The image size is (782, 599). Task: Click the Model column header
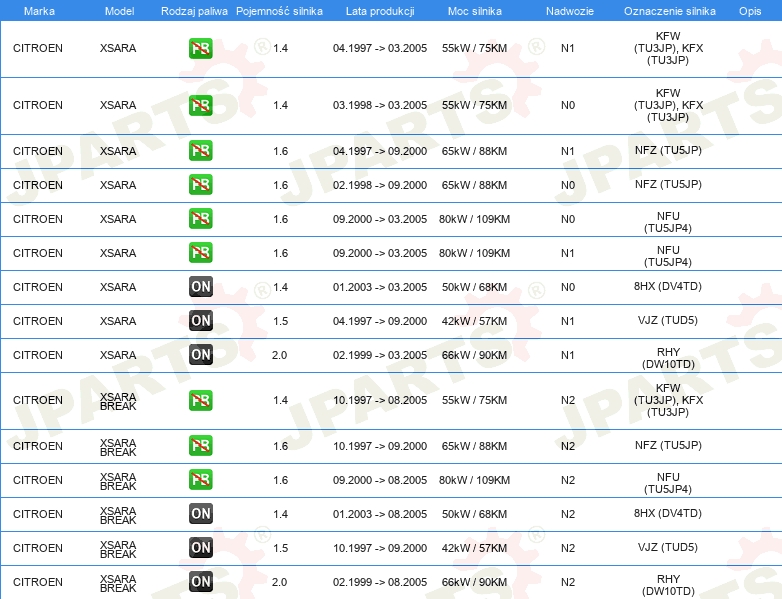point(119,11)
